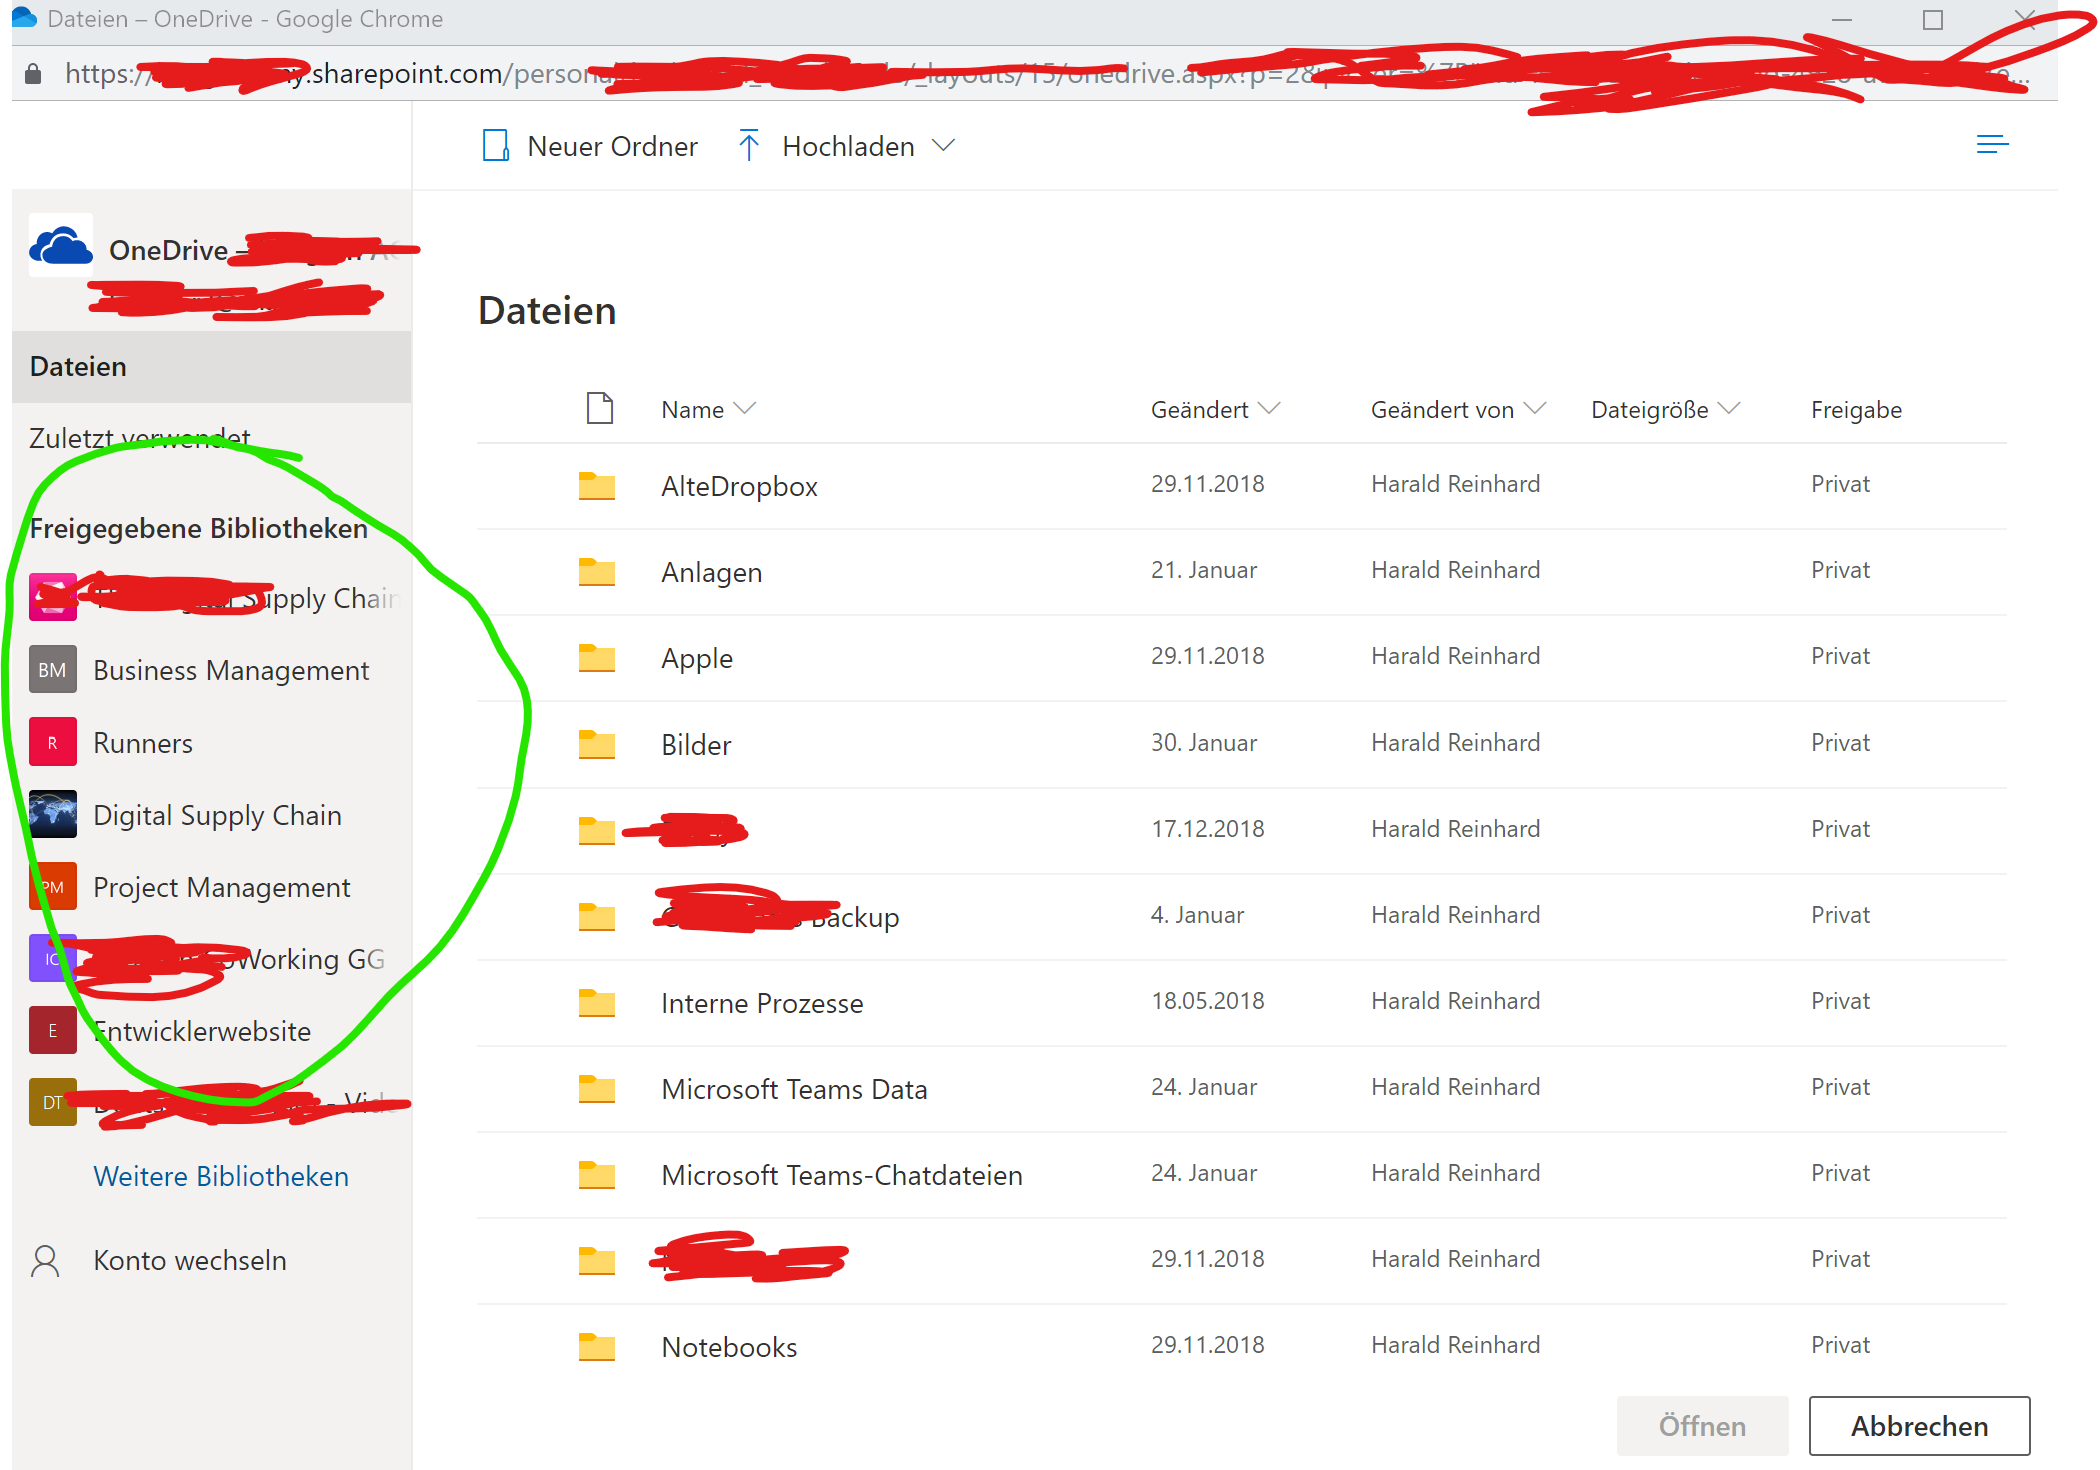Viewport: 2100px width, 1470px height.
Task: Open the Business Management library
Action: [231, 670]
